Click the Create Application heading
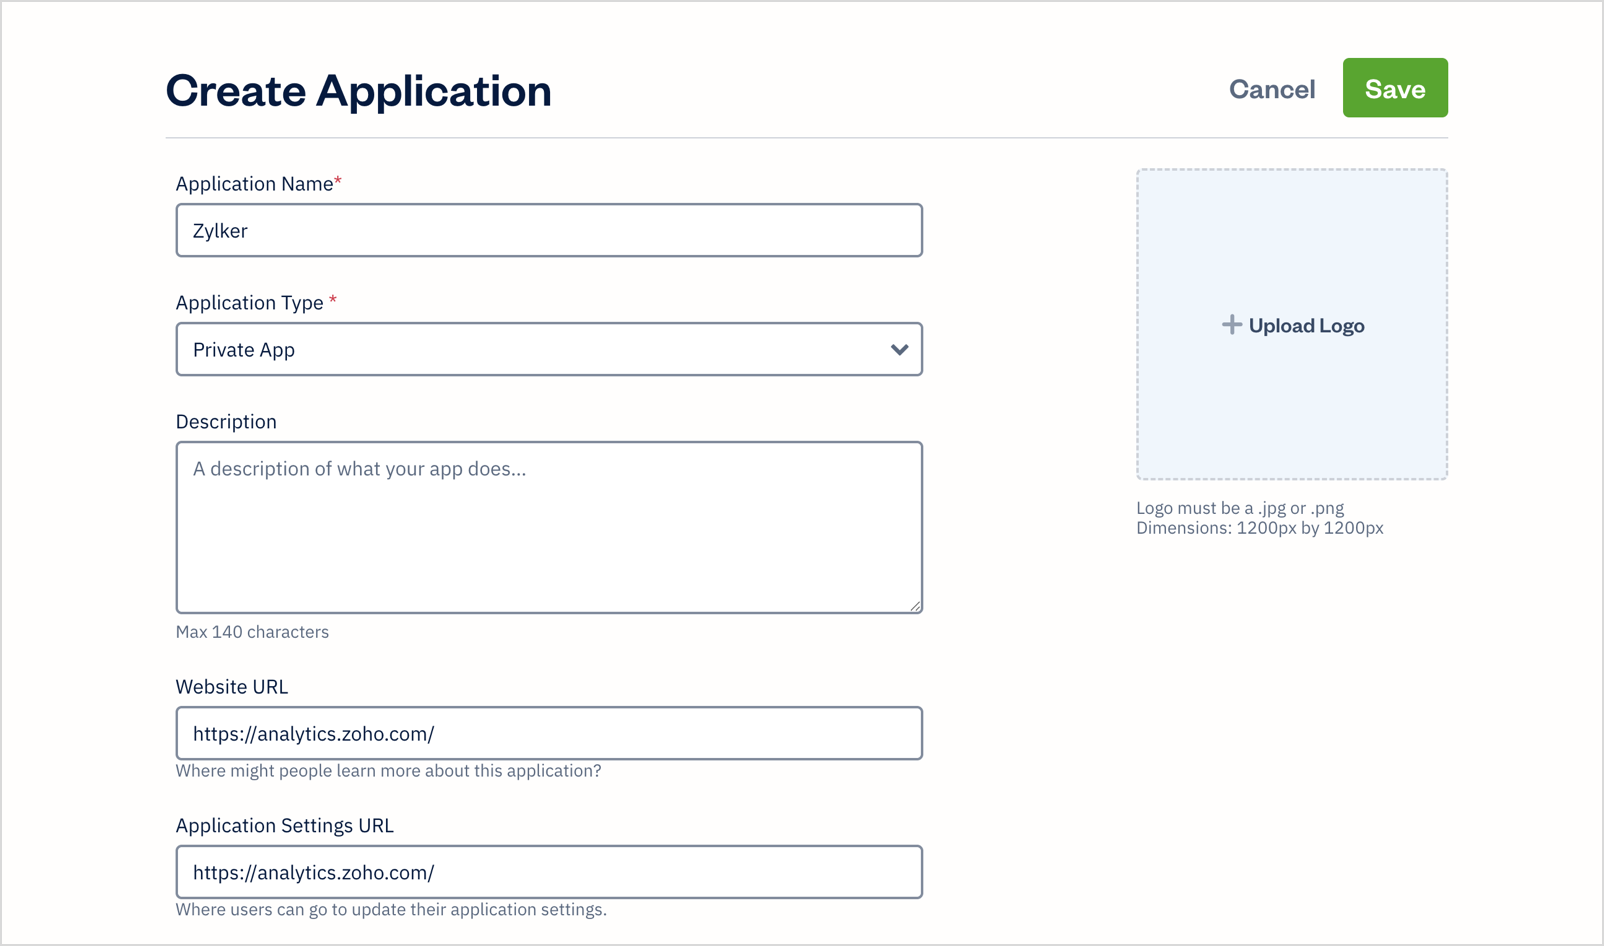This screenshot has width=1604, height=946. pos(358,91)
